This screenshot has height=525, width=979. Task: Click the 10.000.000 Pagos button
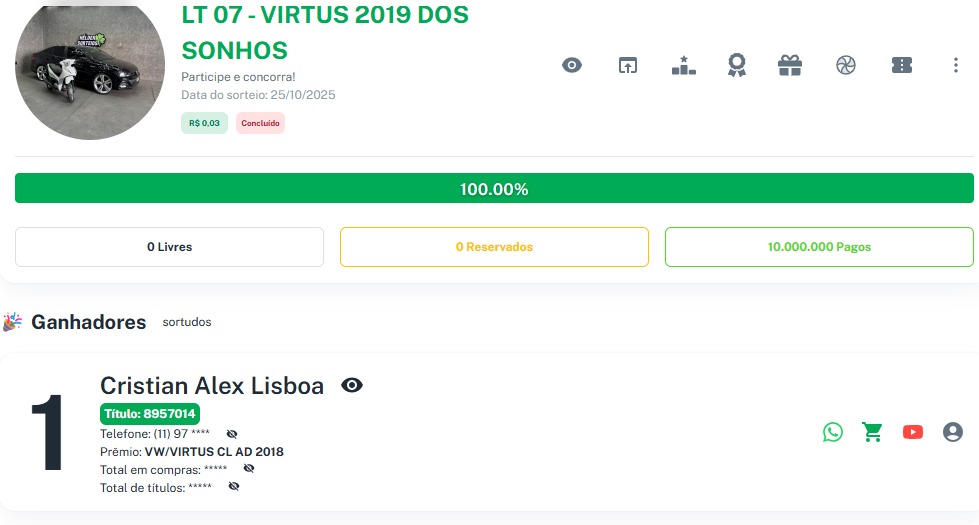[x=819, y=247]
